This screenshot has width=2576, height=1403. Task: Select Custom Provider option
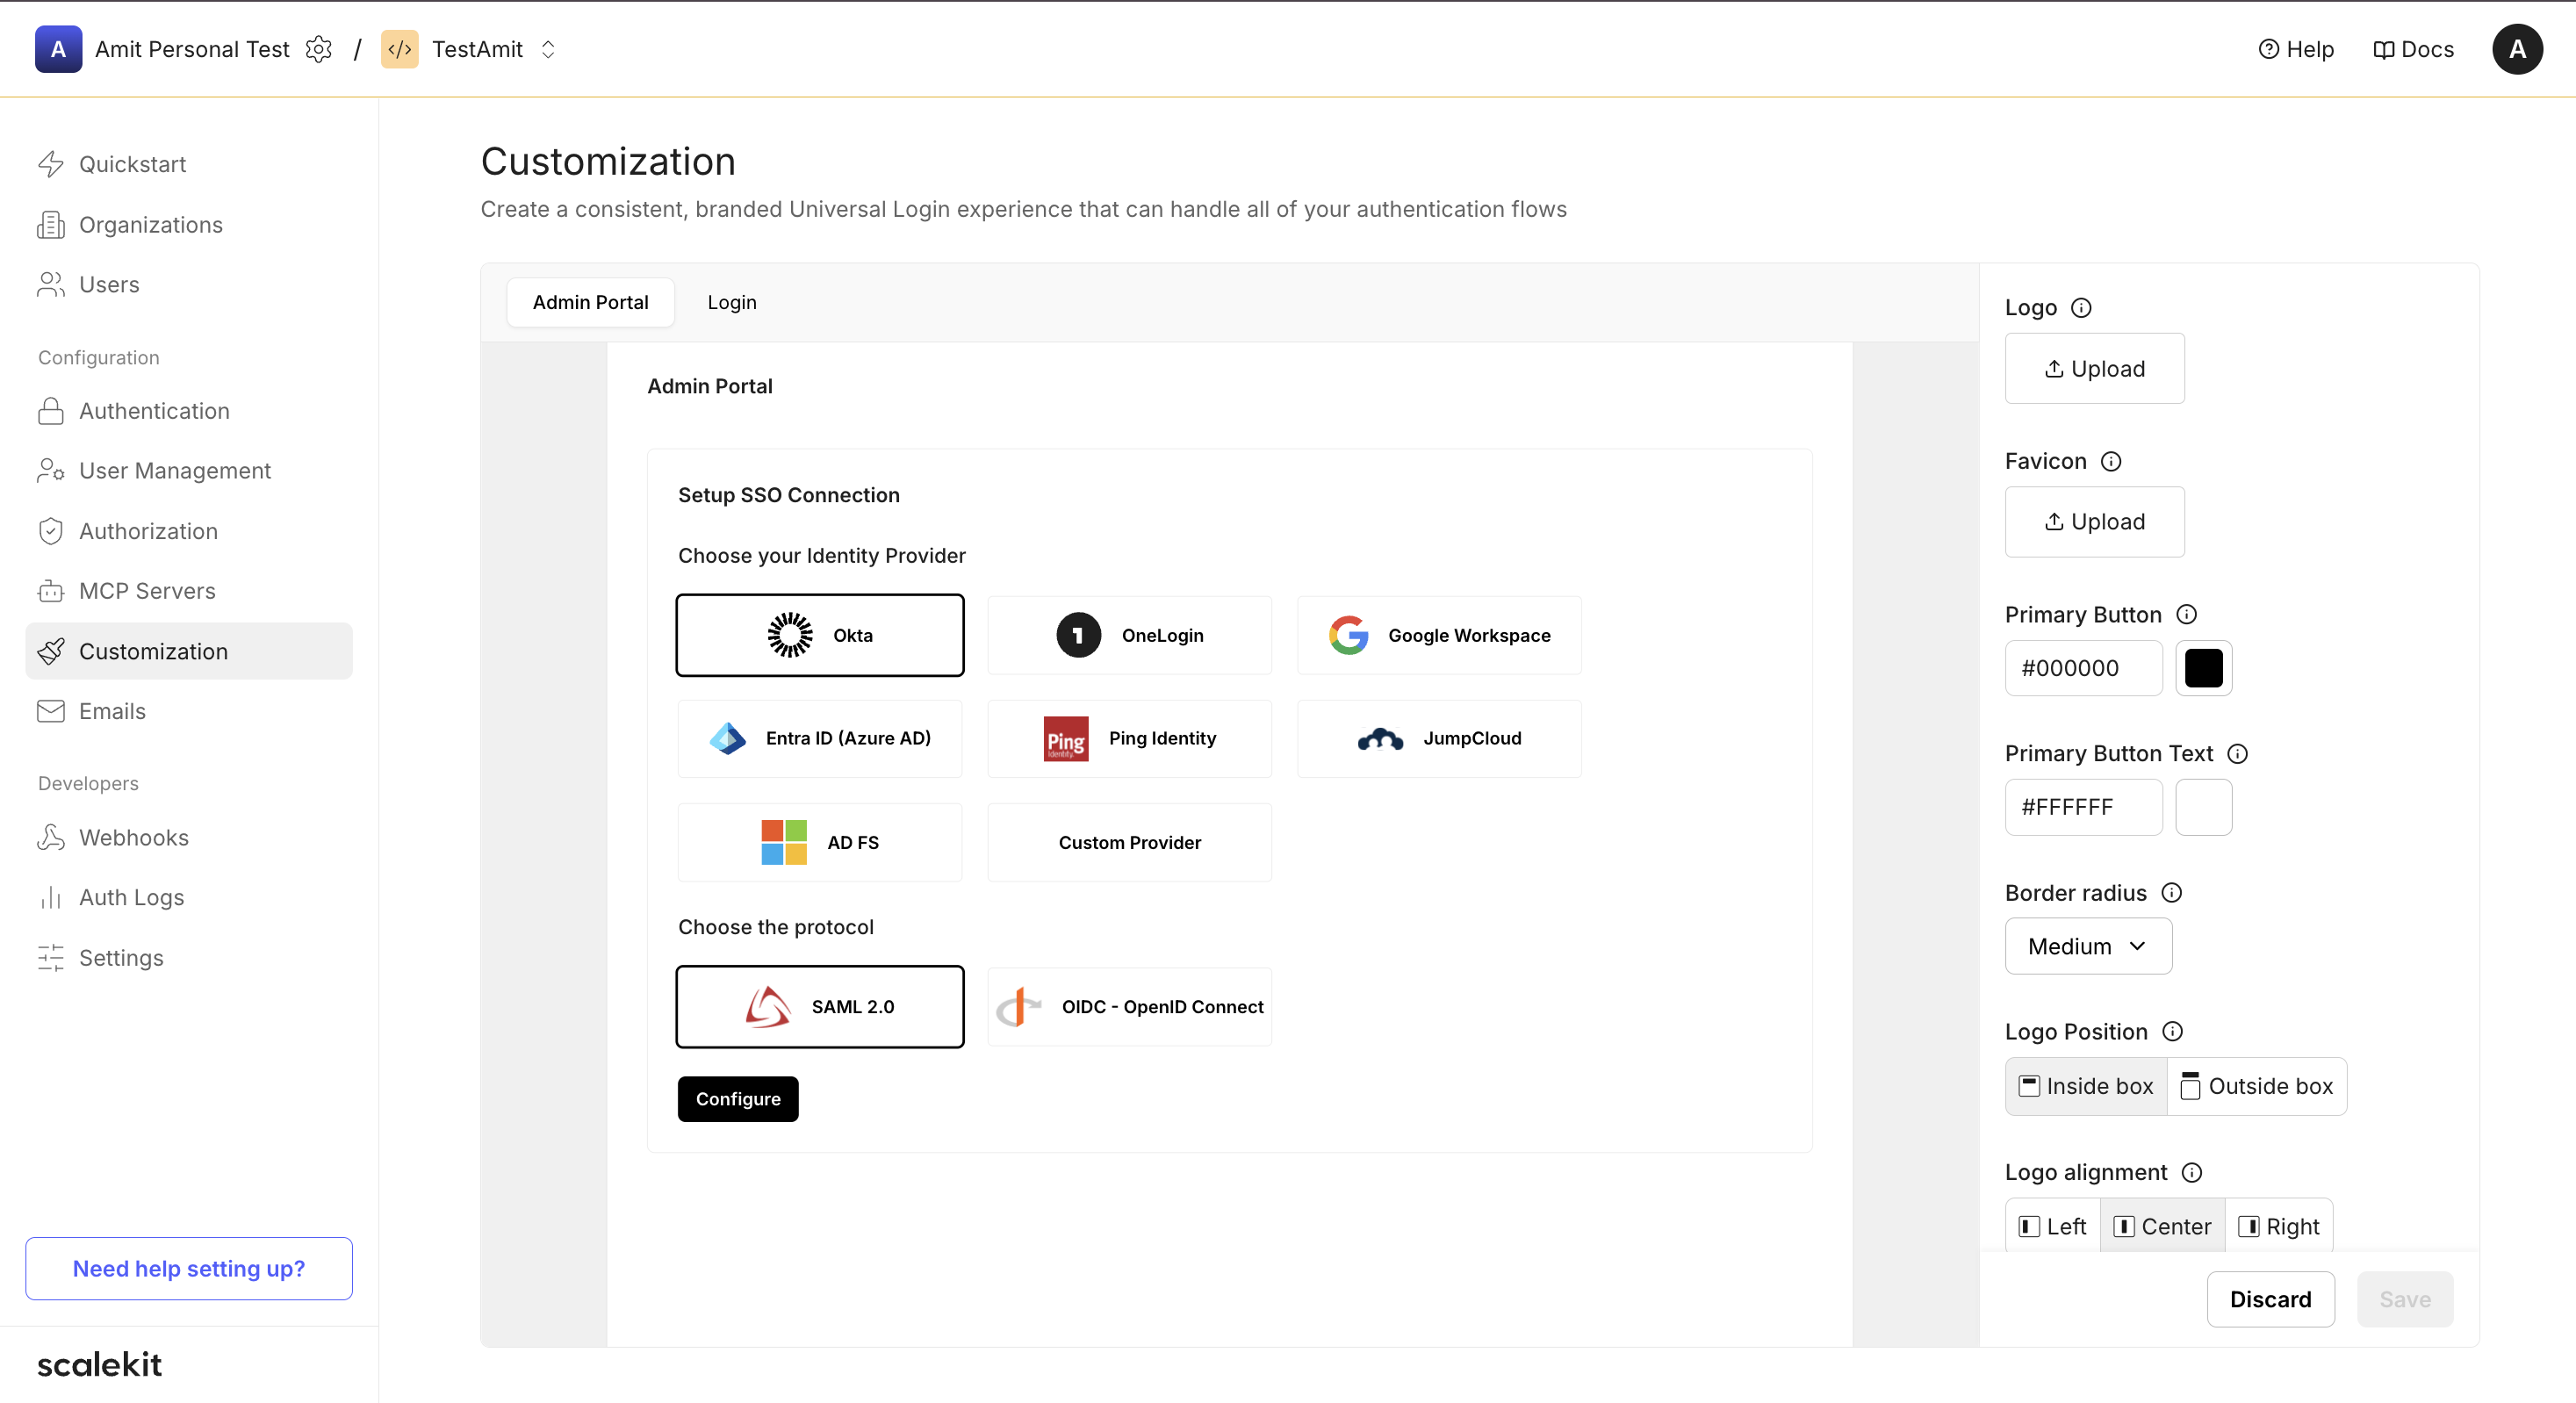[x=1129, y=842]
